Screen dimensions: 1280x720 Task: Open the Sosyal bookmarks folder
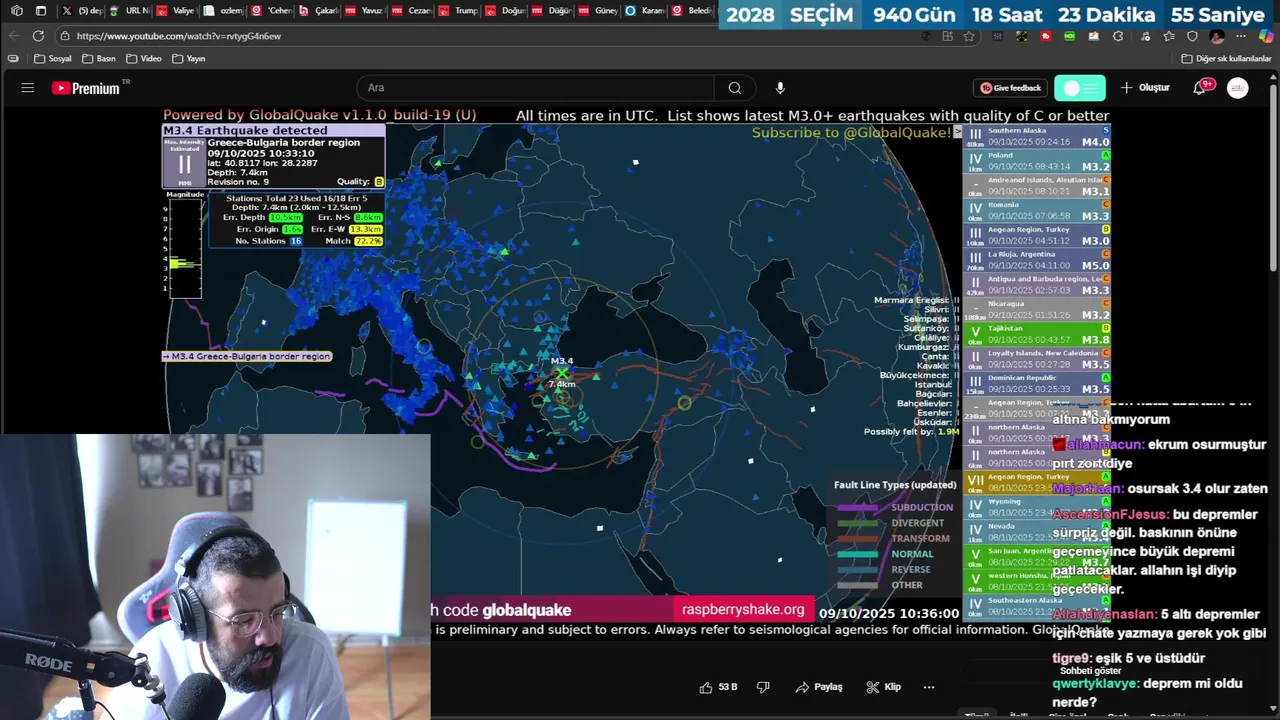(x=52, y=59)
